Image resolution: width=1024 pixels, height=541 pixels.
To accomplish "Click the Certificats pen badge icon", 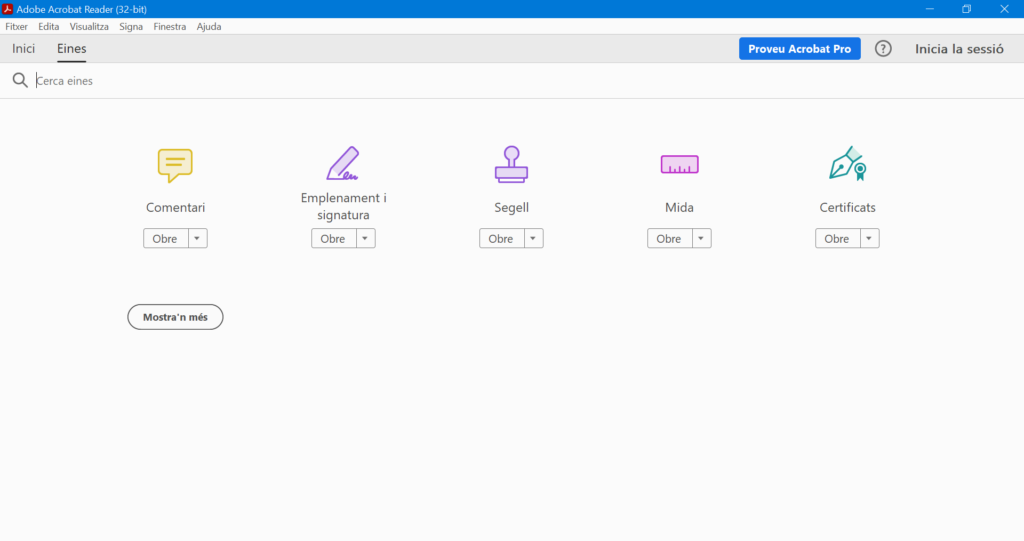I will [x=847, y=164].
